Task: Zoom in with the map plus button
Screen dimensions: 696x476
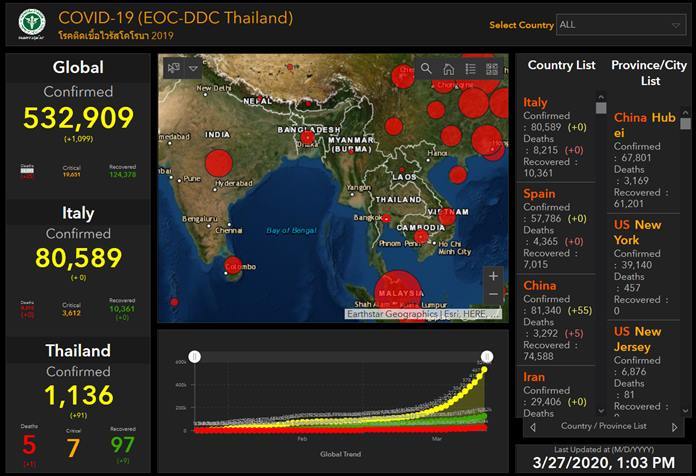Action: 493,275
